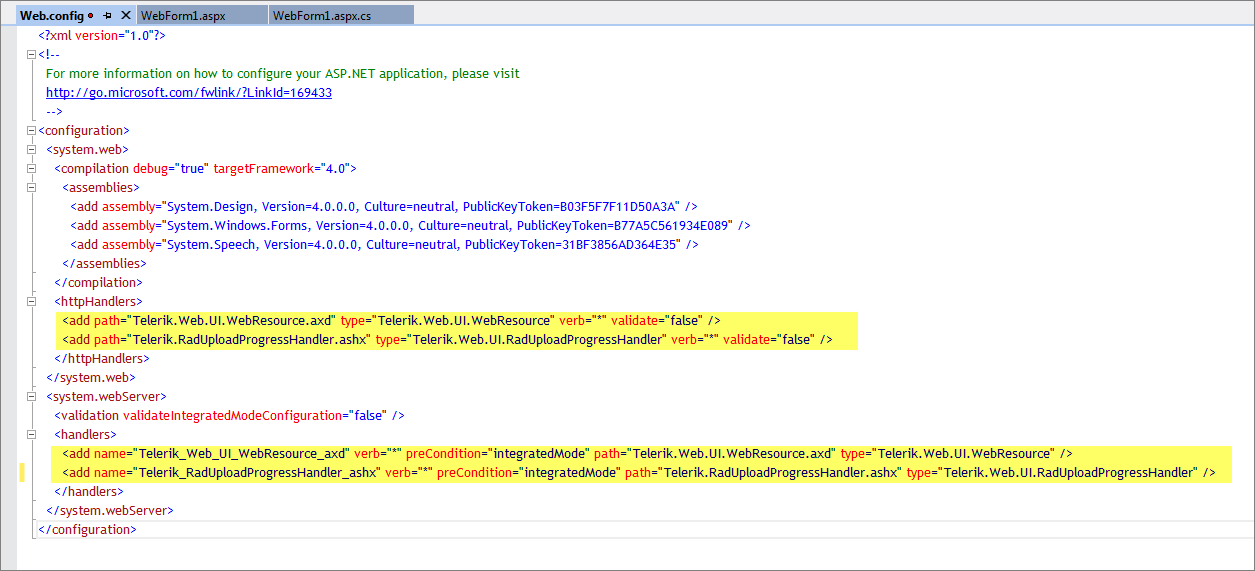Collapse the handlers node
Image resolution: width=1255 pixels, height=571 pixels.
(32, 434)
